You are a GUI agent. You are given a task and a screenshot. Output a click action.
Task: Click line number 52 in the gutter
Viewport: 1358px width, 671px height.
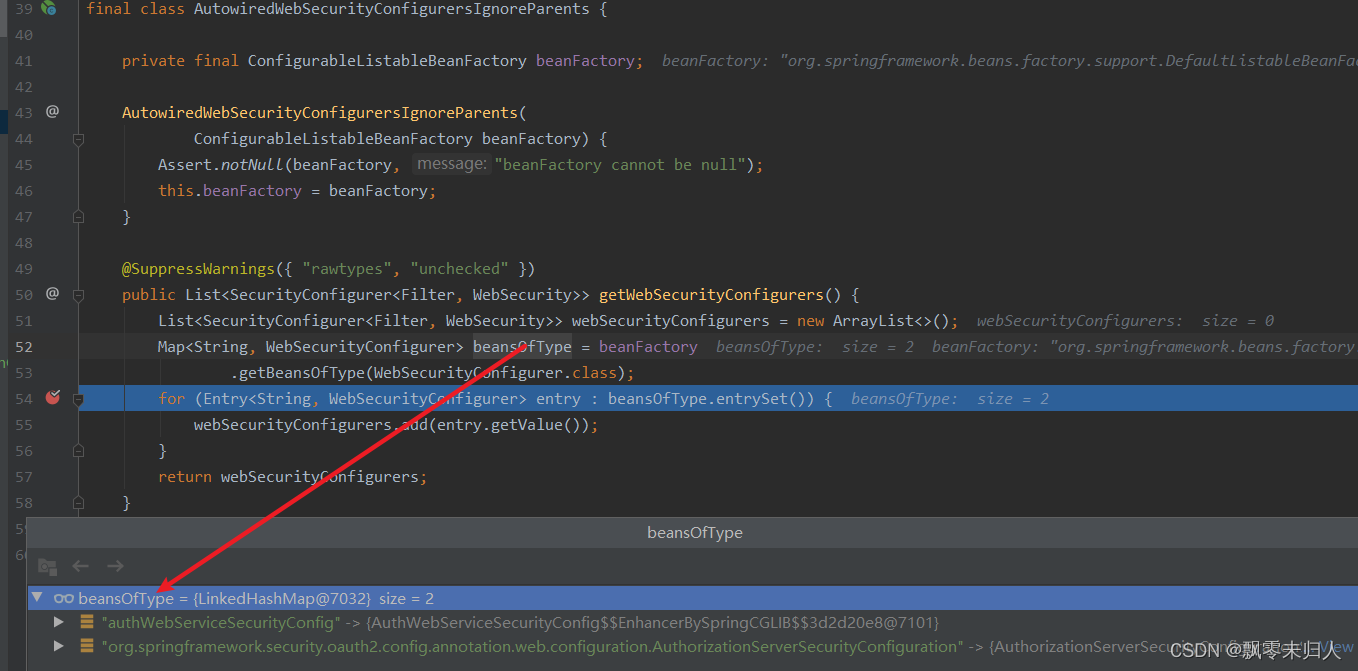pos(24,346)
